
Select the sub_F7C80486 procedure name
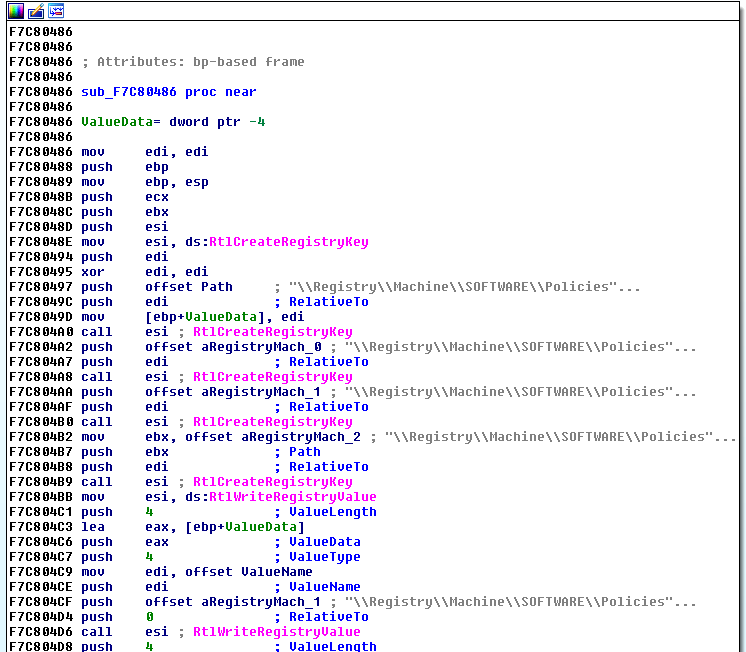point(129,92)
